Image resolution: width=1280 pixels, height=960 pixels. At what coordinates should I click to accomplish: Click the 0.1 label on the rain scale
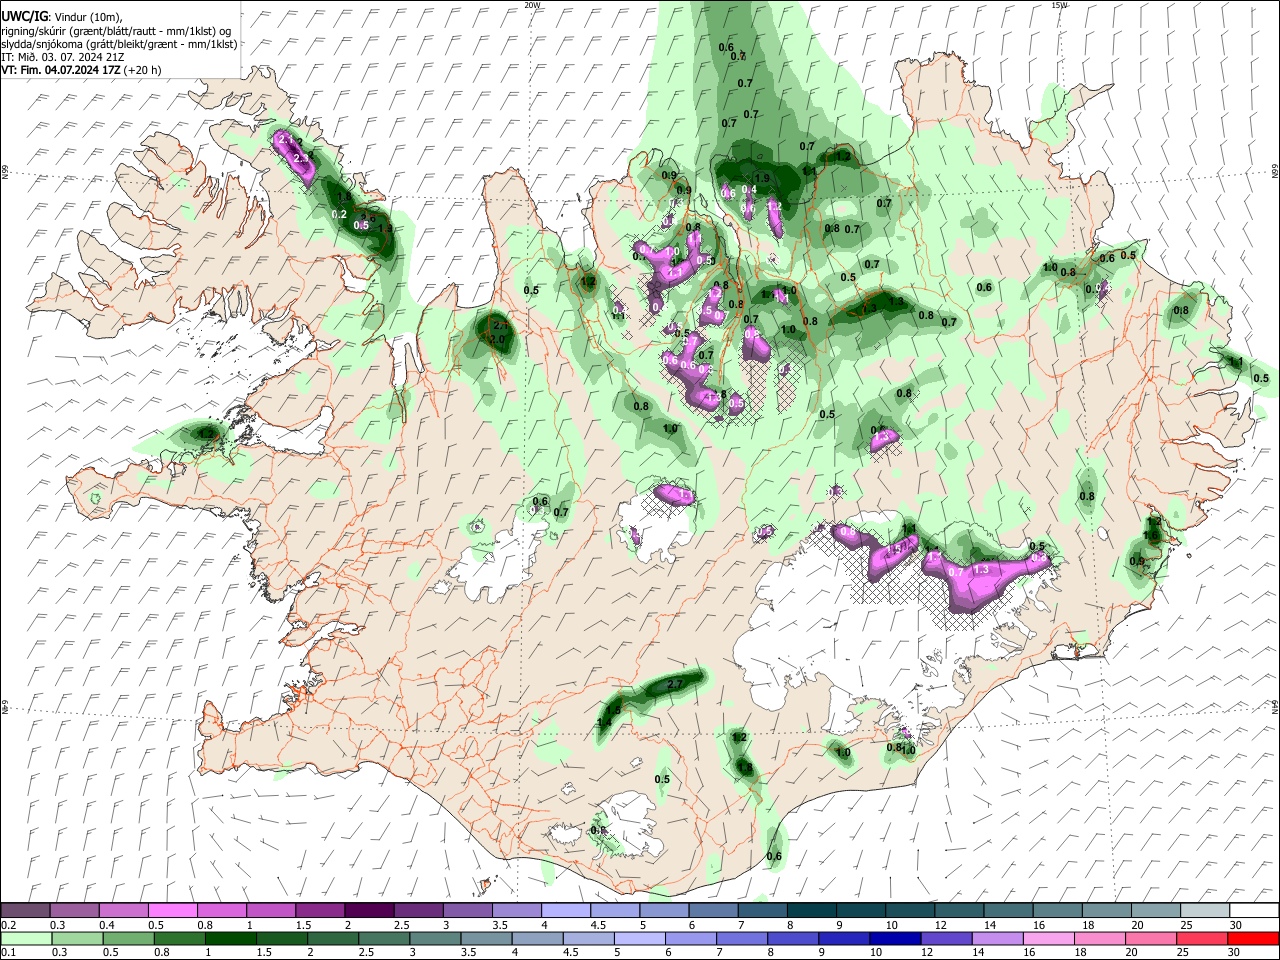point(8,953)
